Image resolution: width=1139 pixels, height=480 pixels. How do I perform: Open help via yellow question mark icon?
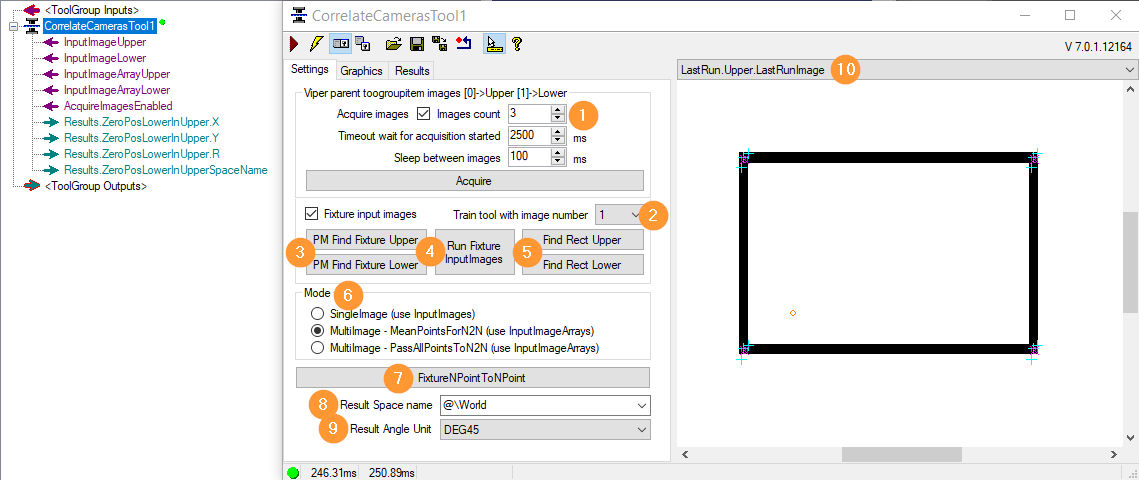tap(516, 44)
